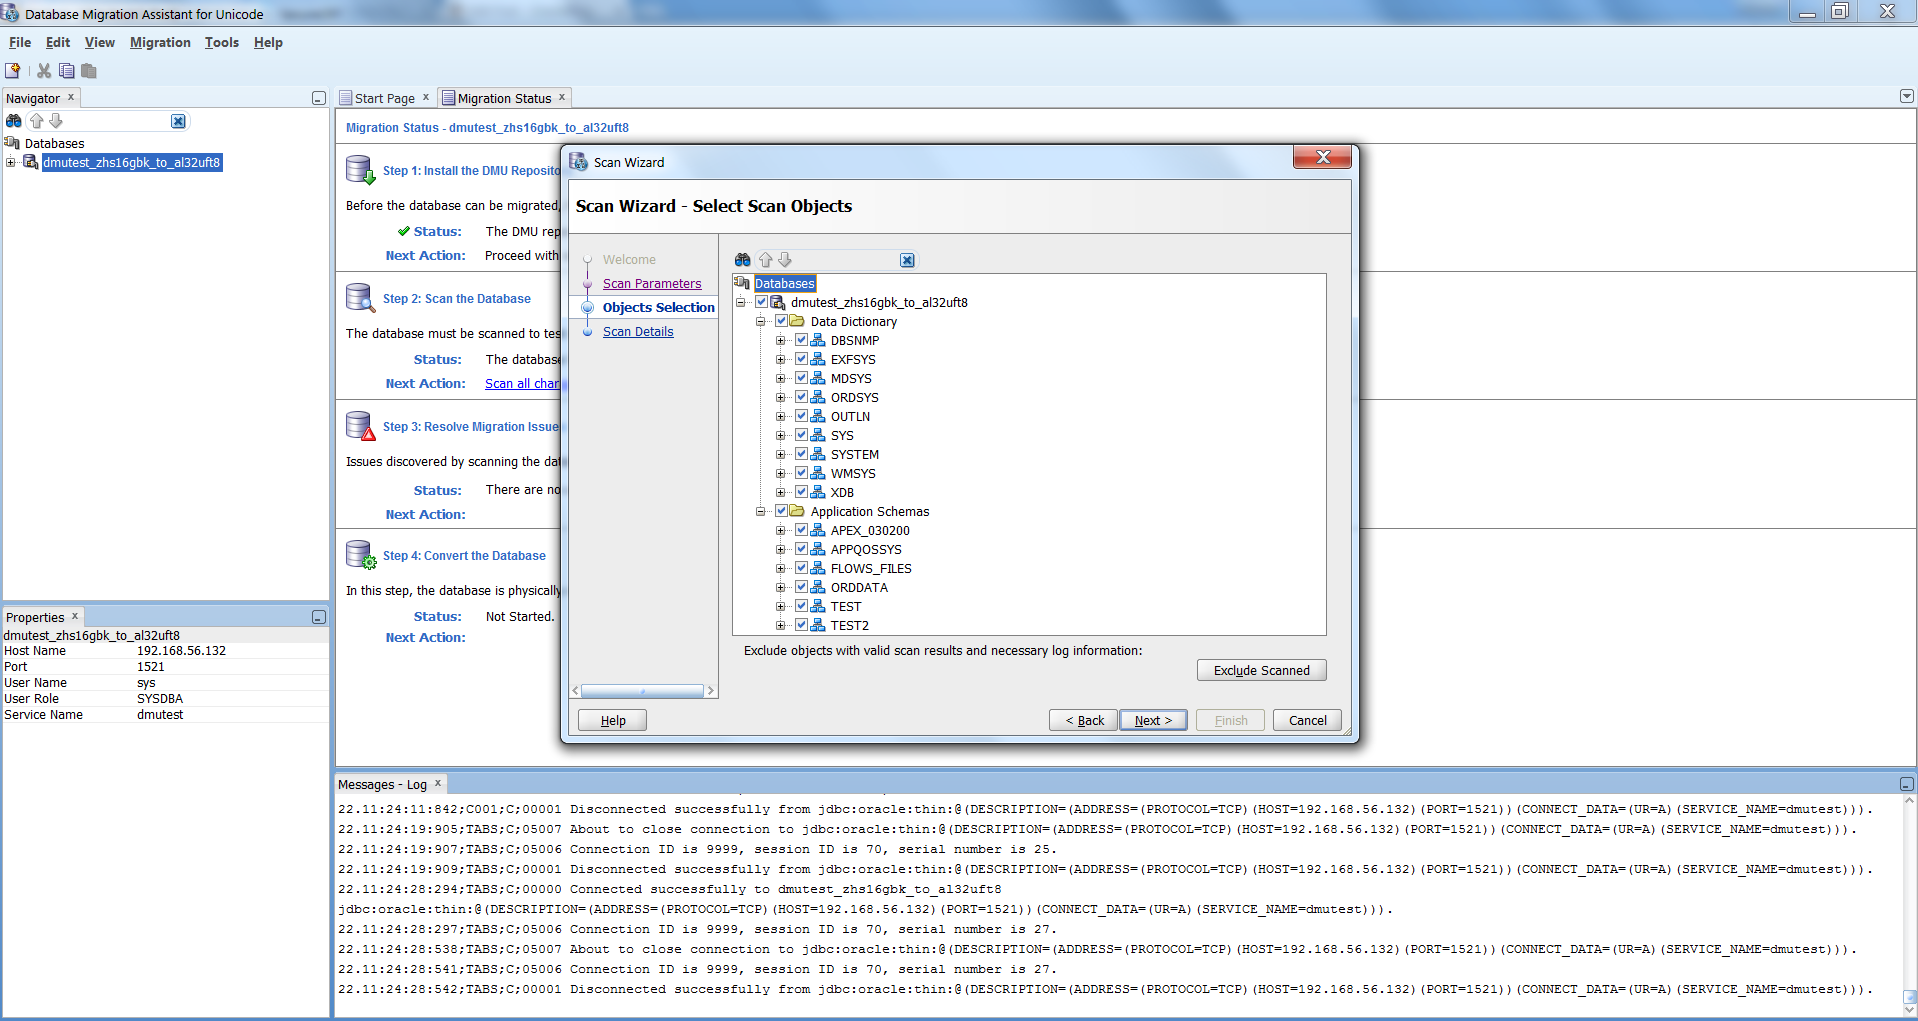This screenshot has height=1021, width=1918.
Task: Click Scan Wizard binoculars find icon
Action: (743, 260)
